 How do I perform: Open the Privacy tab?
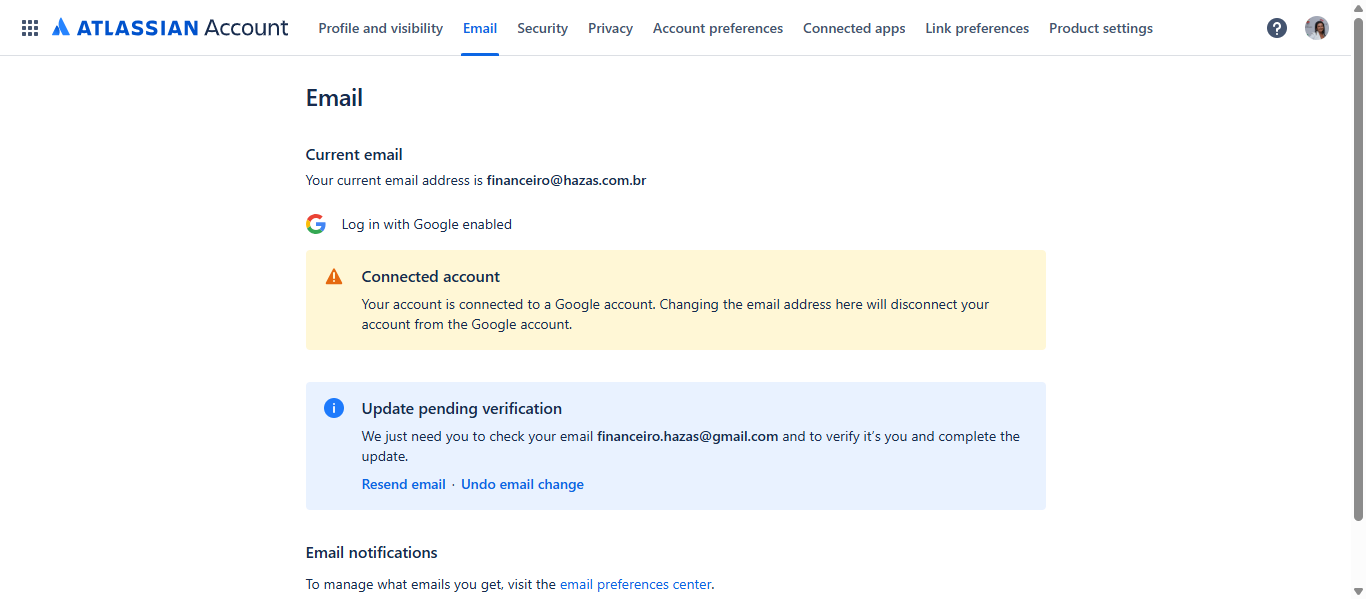(x=611, y=28)
